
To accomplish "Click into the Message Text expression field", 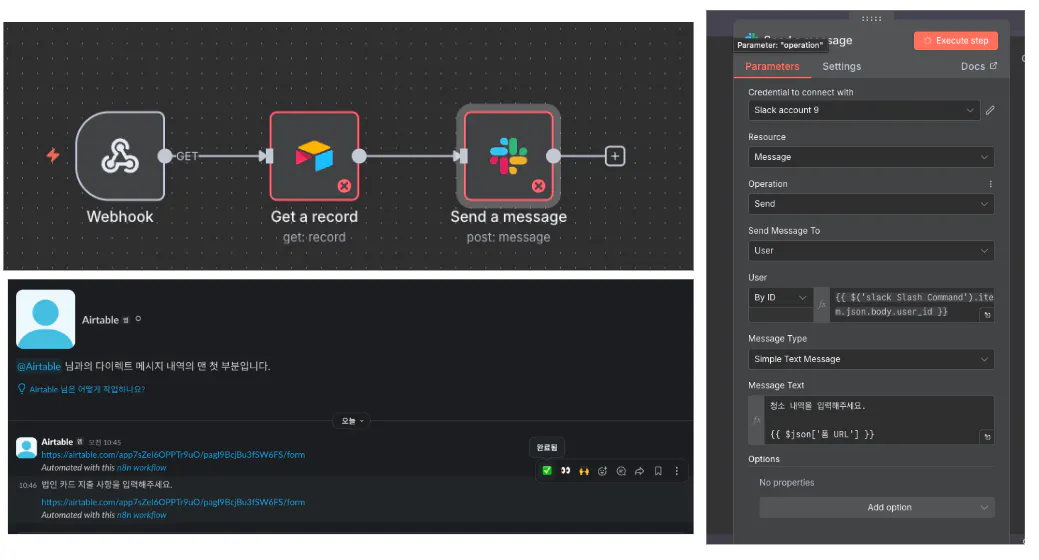I will point(879,420).
